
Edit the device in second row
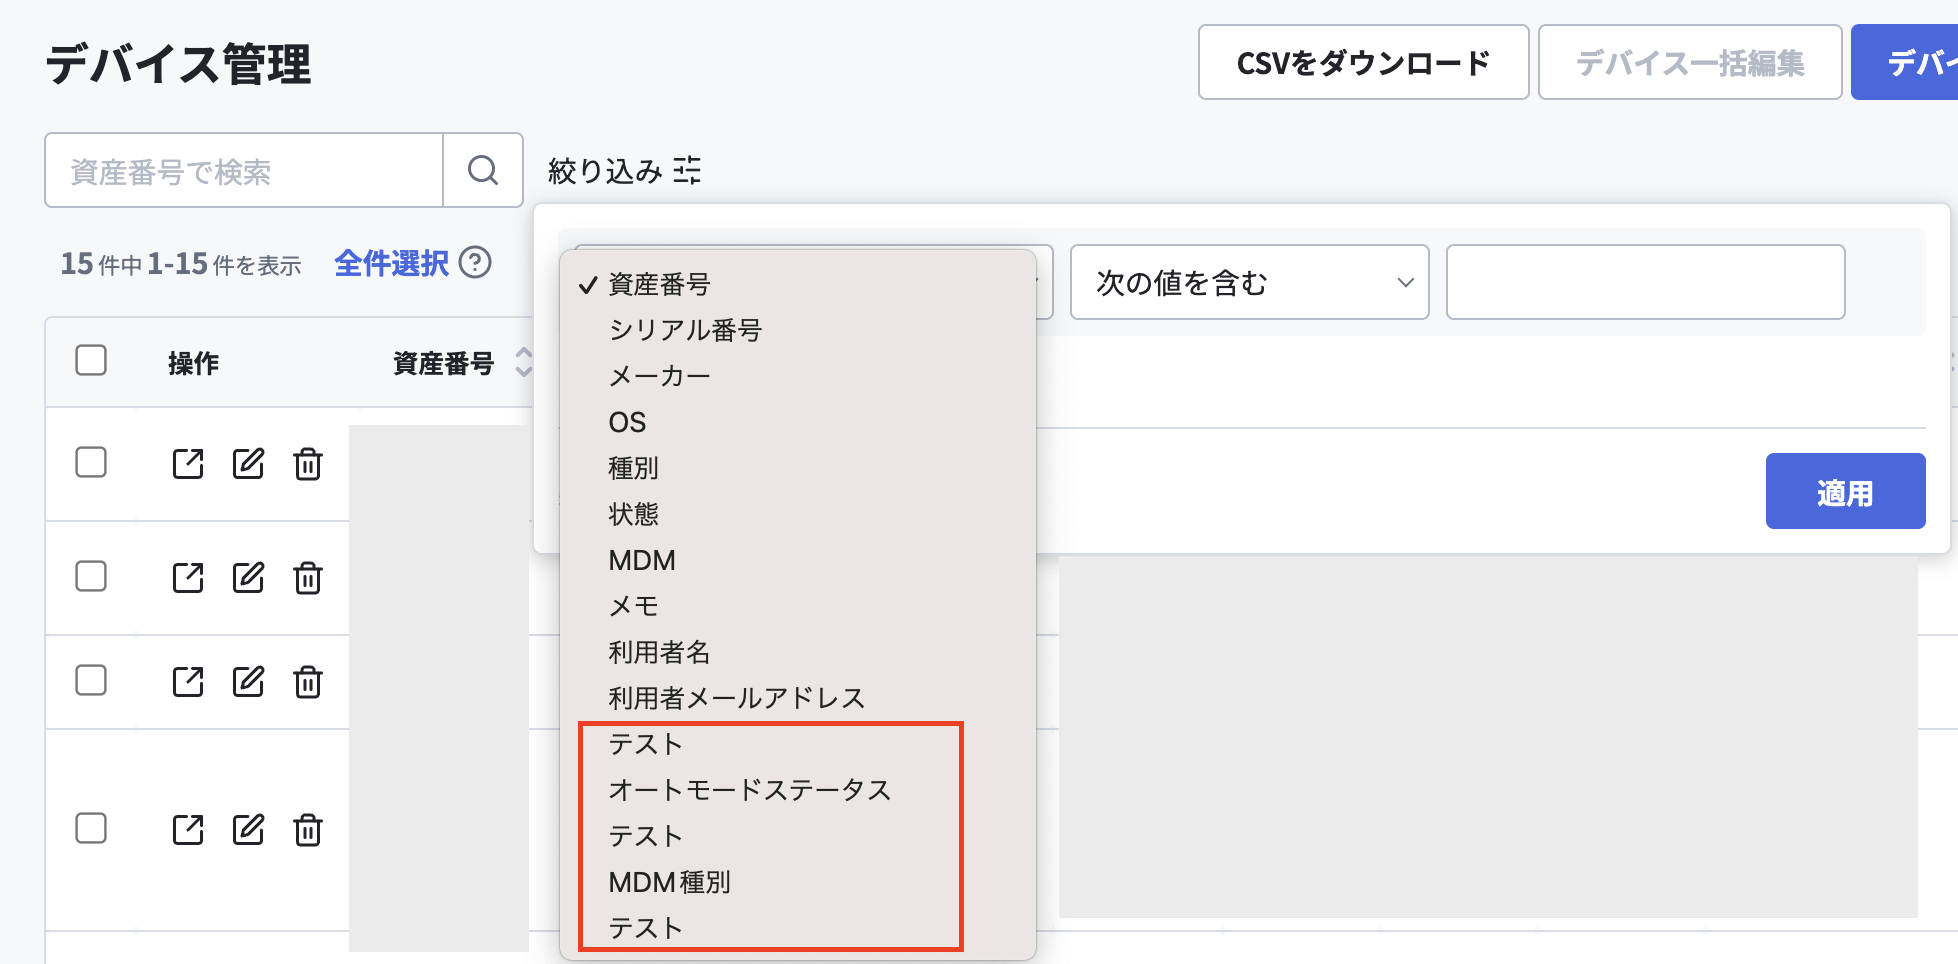(x=248, y=578)
